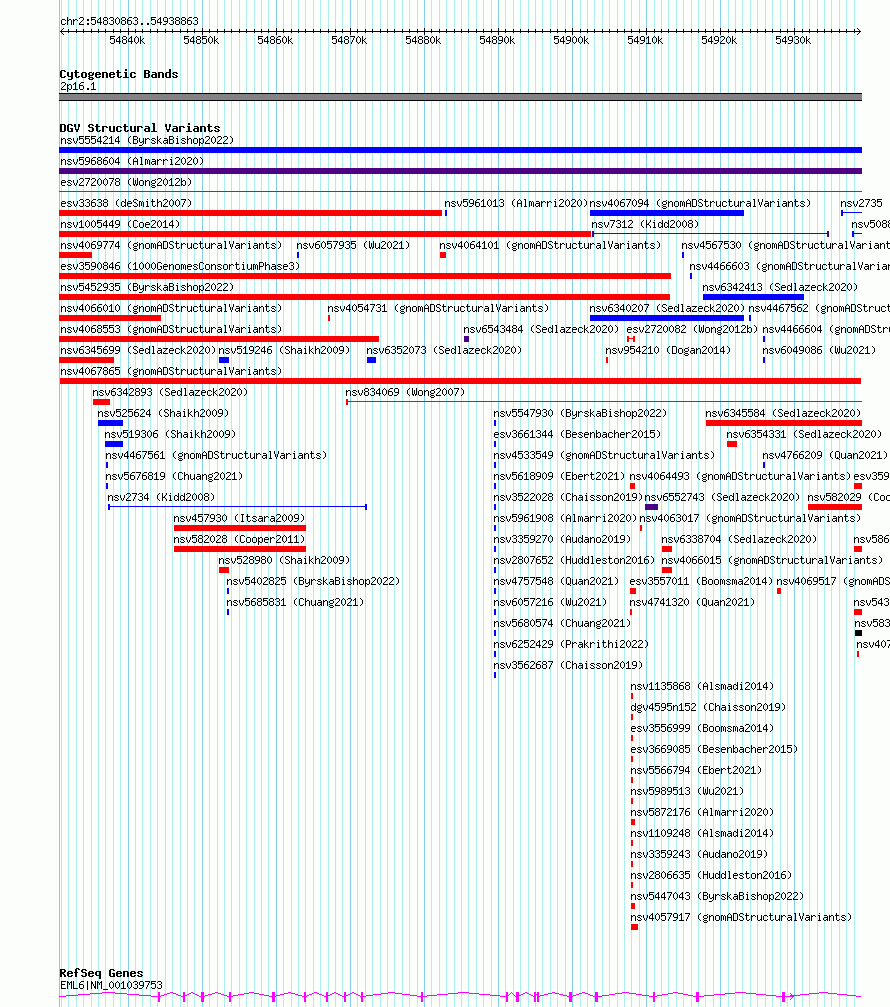Click nsv6338704 (Sedlazeck2020) label
Viewport: 890px width, 1007px height.
740,539
